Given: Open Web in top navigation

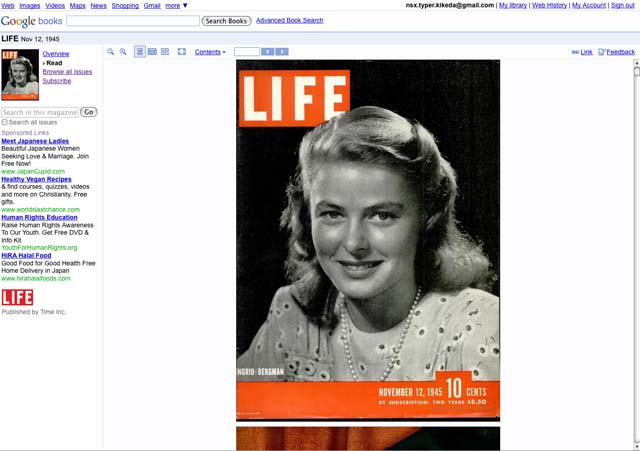Looking at the screenshot, I should (x=8, y=6).
